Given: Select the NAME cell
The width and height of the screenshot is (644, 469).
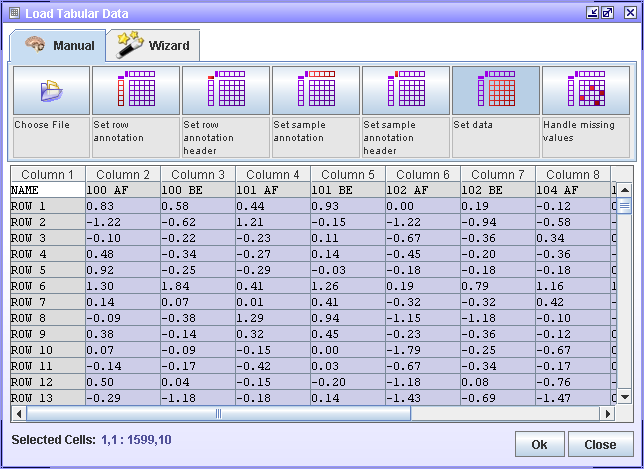Looking at the screenshot, I should [48, 190].
